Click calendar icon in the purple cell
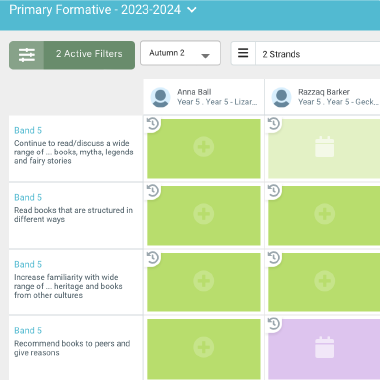Image resolution: width=380 pixels, height=380 pixels. pos(325,347)
